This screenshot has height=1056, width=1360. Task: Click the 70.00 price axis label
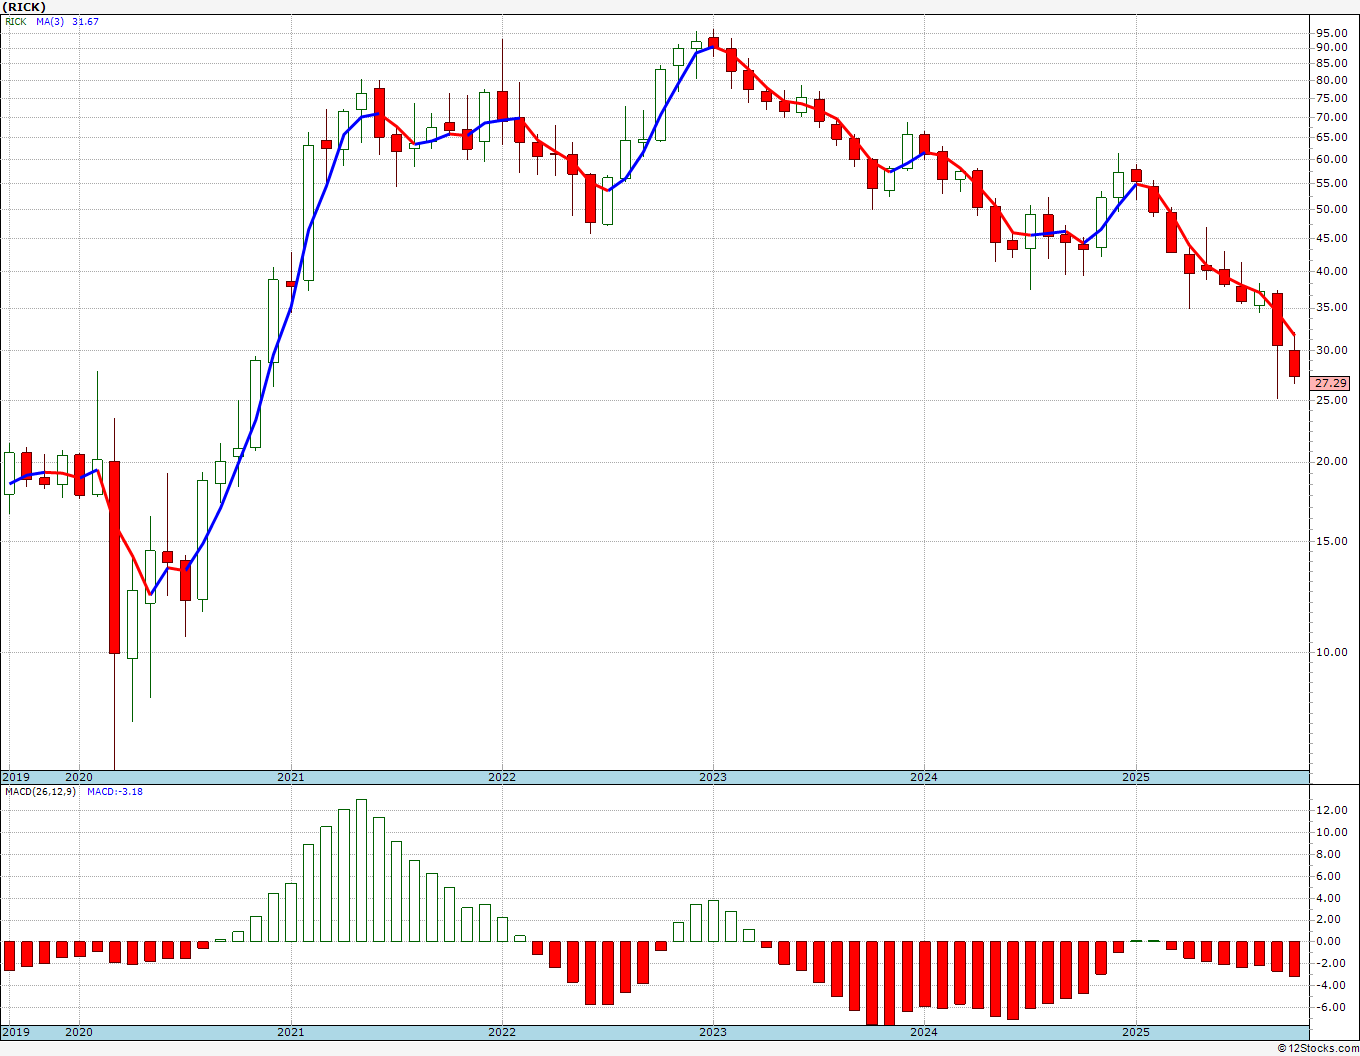1331,117
